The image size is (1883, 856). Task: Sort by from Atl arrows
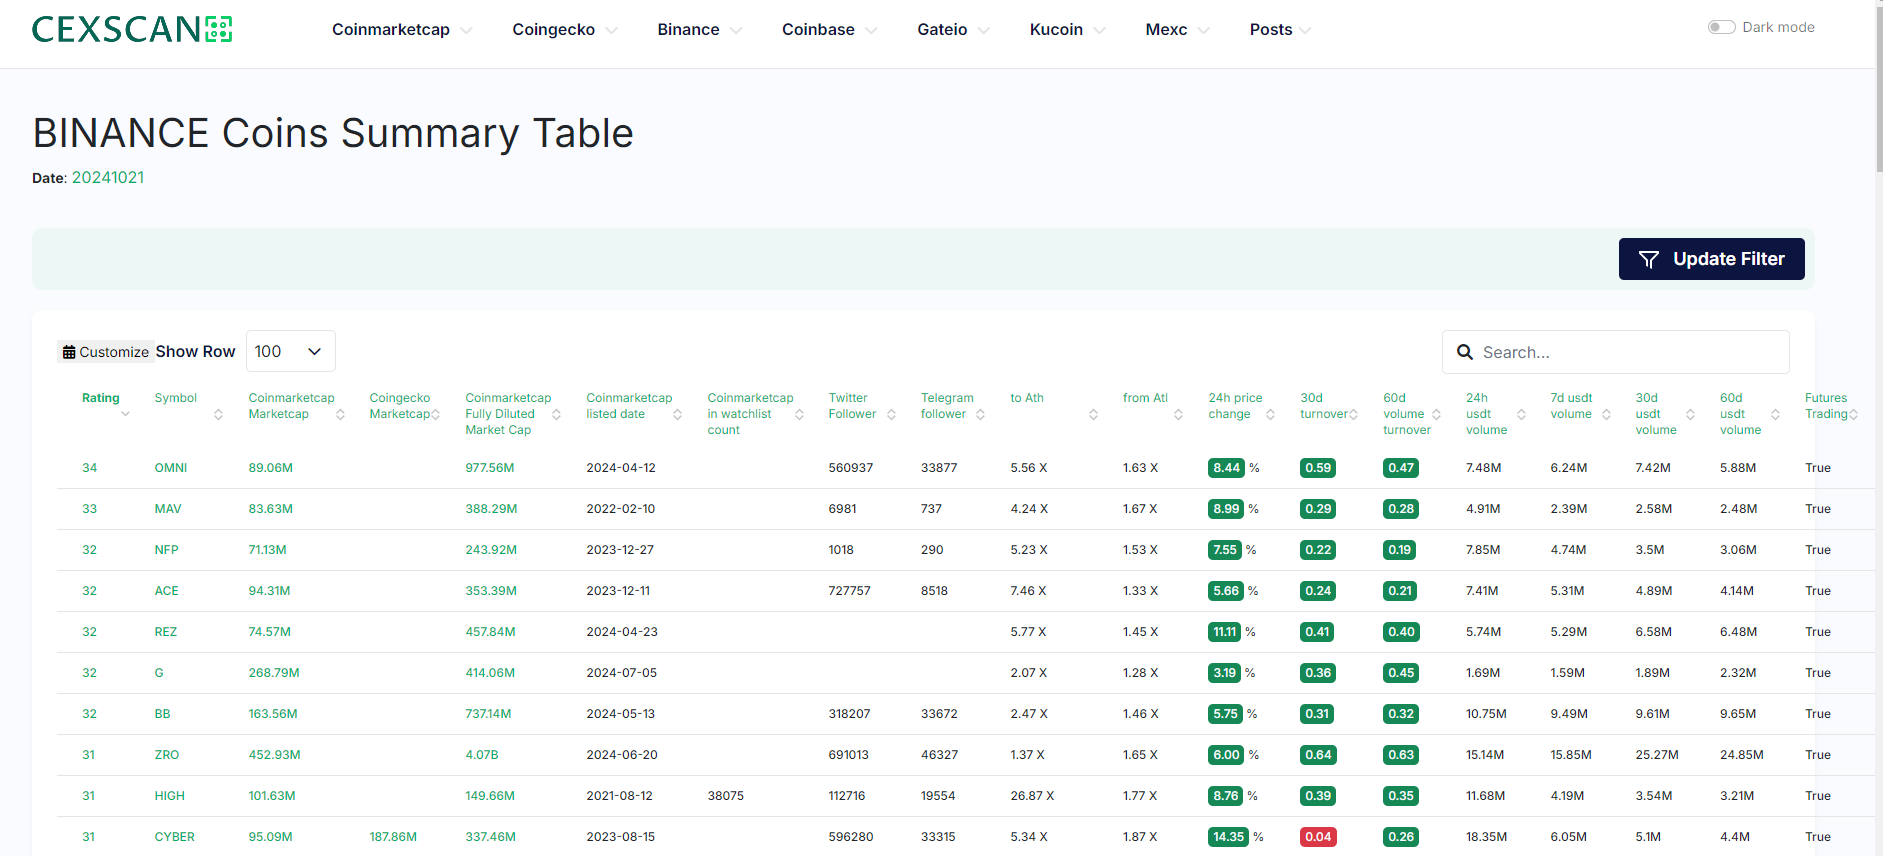pyautogui.click(x=1178, y=414)
